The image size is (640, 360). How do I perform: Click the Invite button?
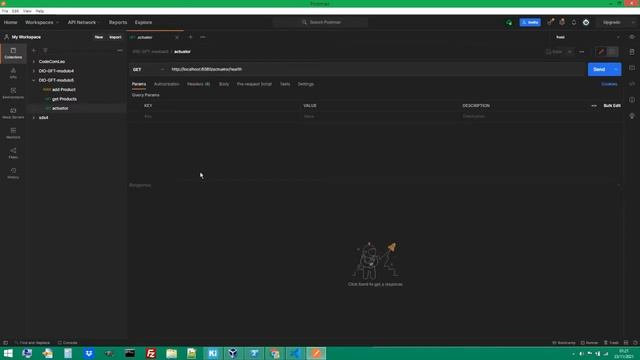click(x=530, y=22)
